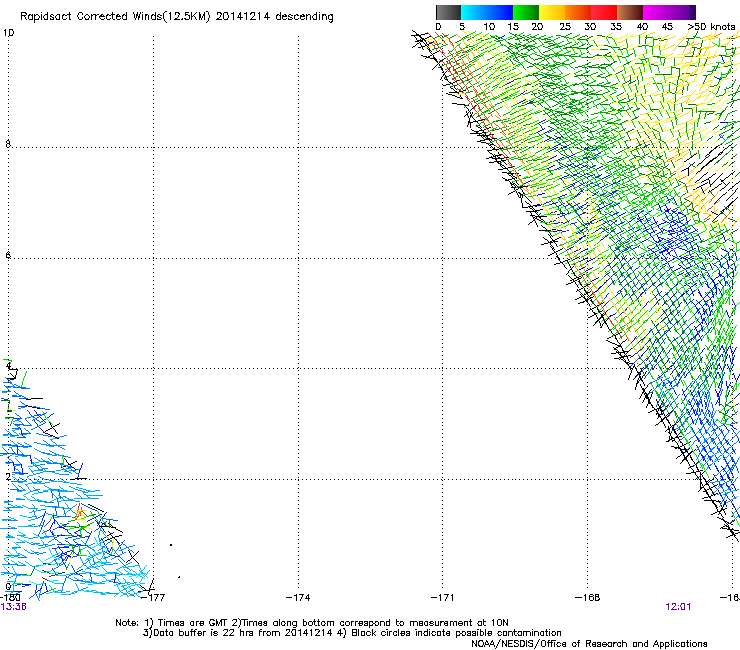Click the "30" label under the color bar
The image size is (740, 650).
coord(590,27)
